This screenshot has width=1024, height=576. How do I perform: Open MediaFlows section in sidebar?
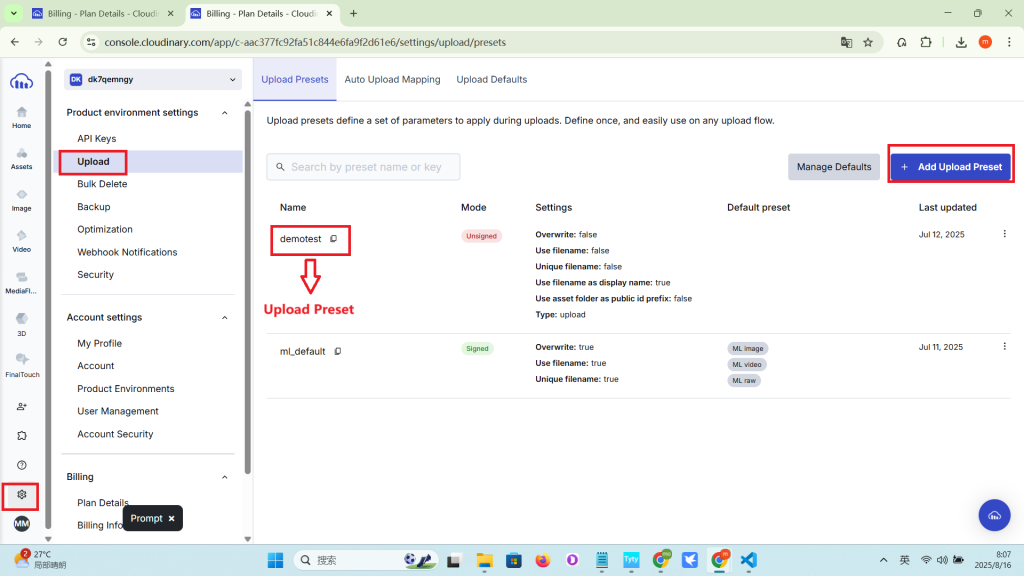tap(22, 283)
